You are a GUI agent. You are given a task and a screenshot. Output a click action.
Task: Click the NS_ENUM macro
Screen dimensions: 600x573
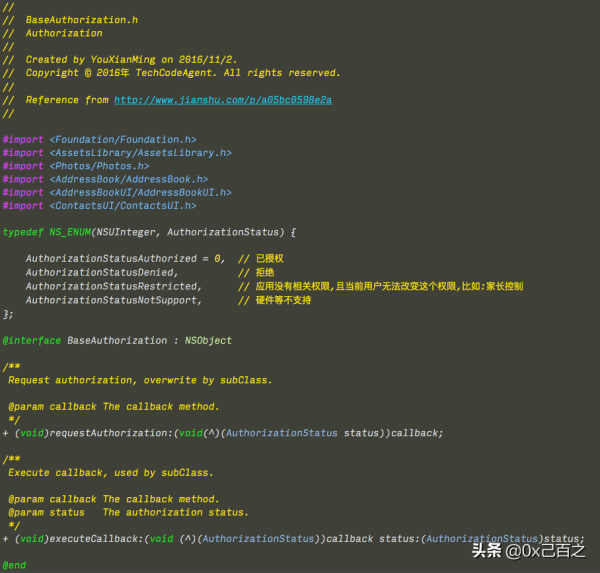click(x=69, y=232)
